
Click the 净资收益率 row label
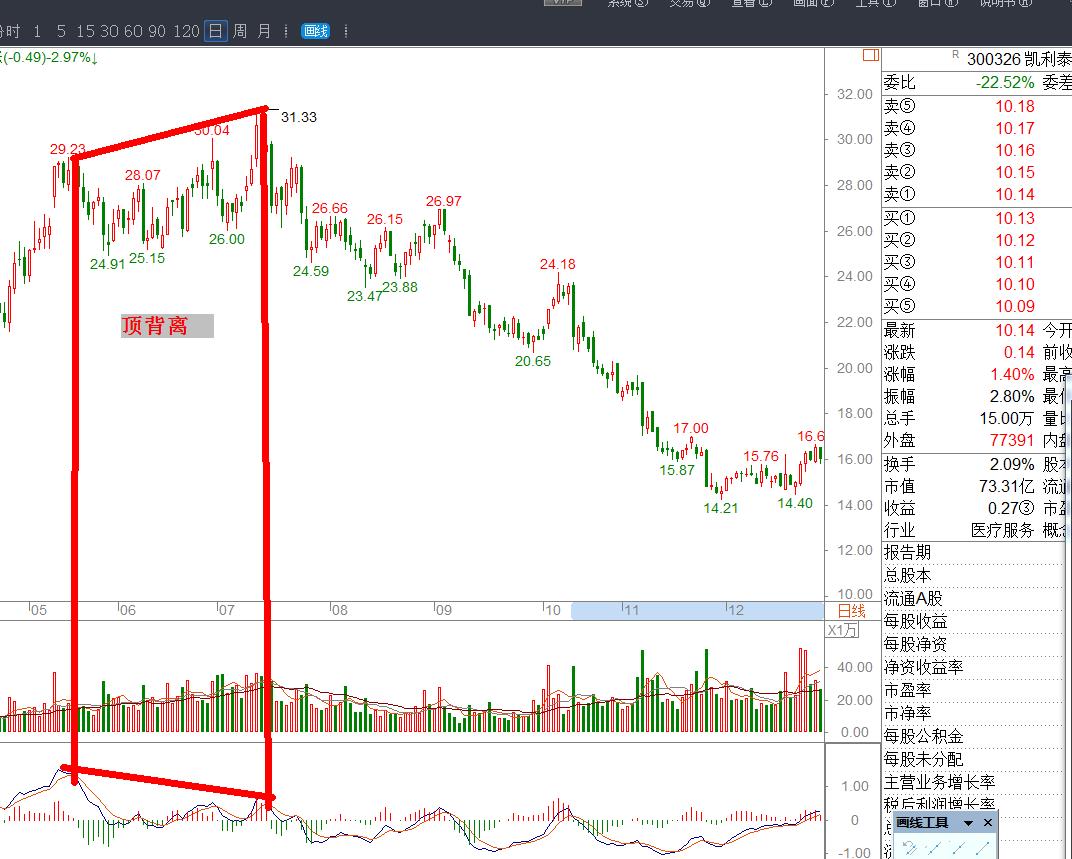(x=924, y=667)
